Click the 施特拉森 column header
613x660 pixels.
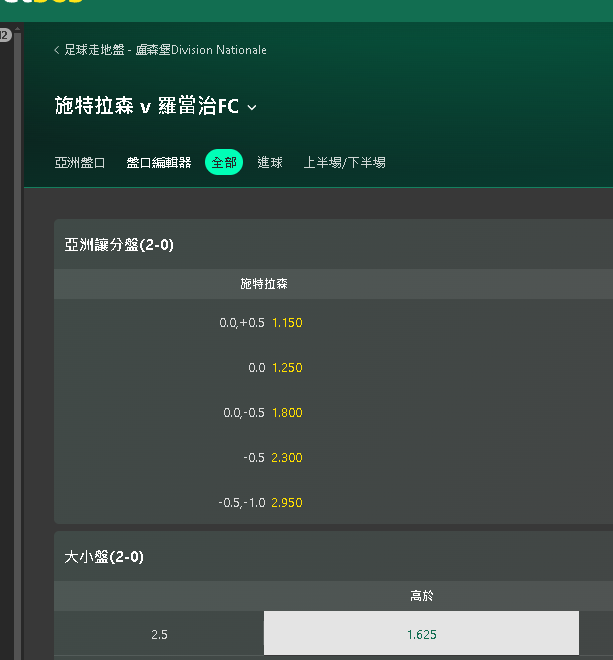pos(264,284)
